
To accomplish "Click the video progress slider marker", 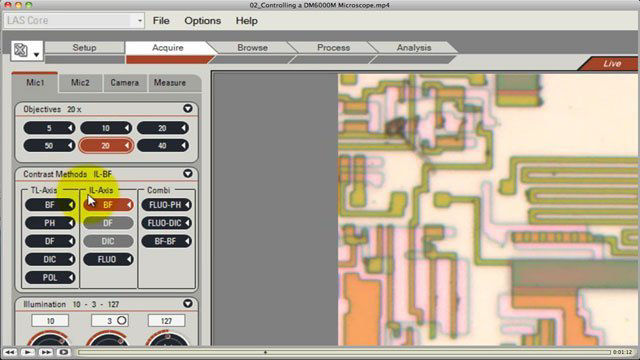I will click(265, 352).
